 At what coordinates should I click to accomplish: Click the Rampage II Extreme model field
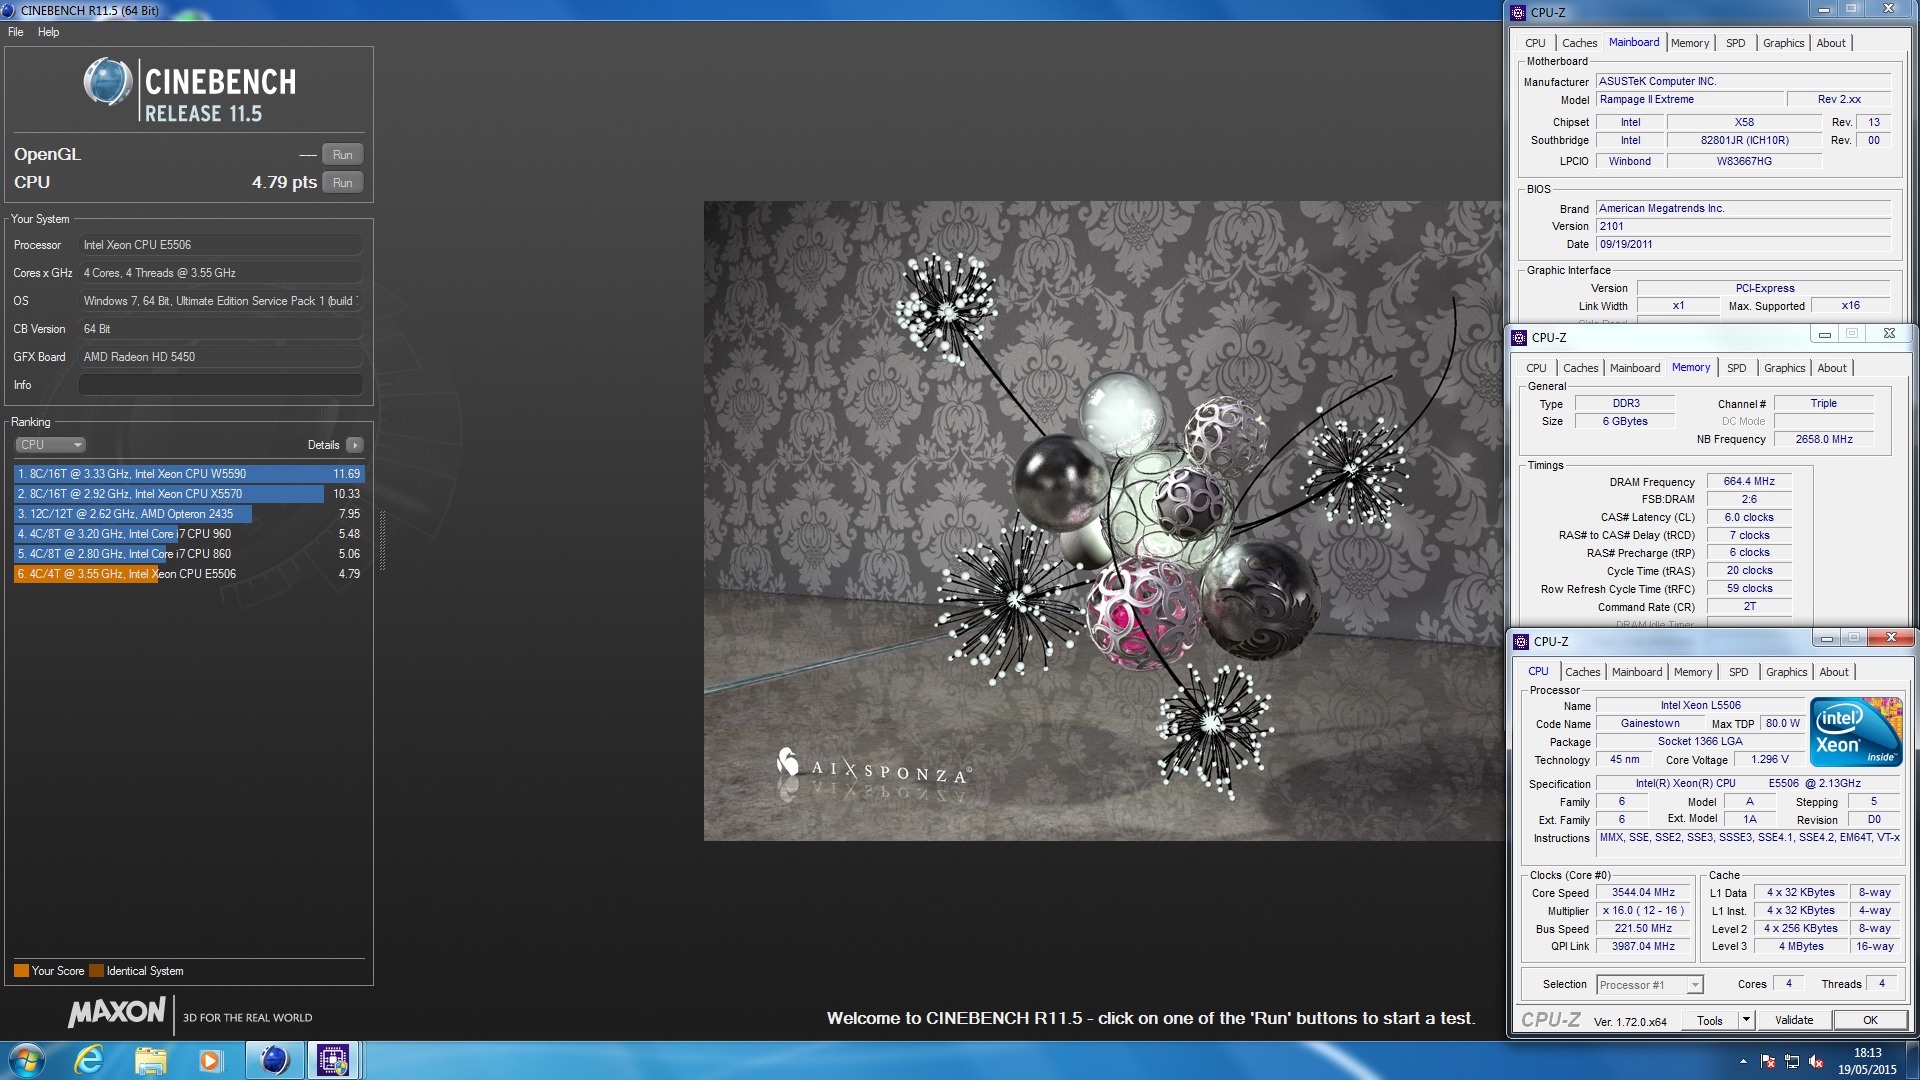point(1690,100)
